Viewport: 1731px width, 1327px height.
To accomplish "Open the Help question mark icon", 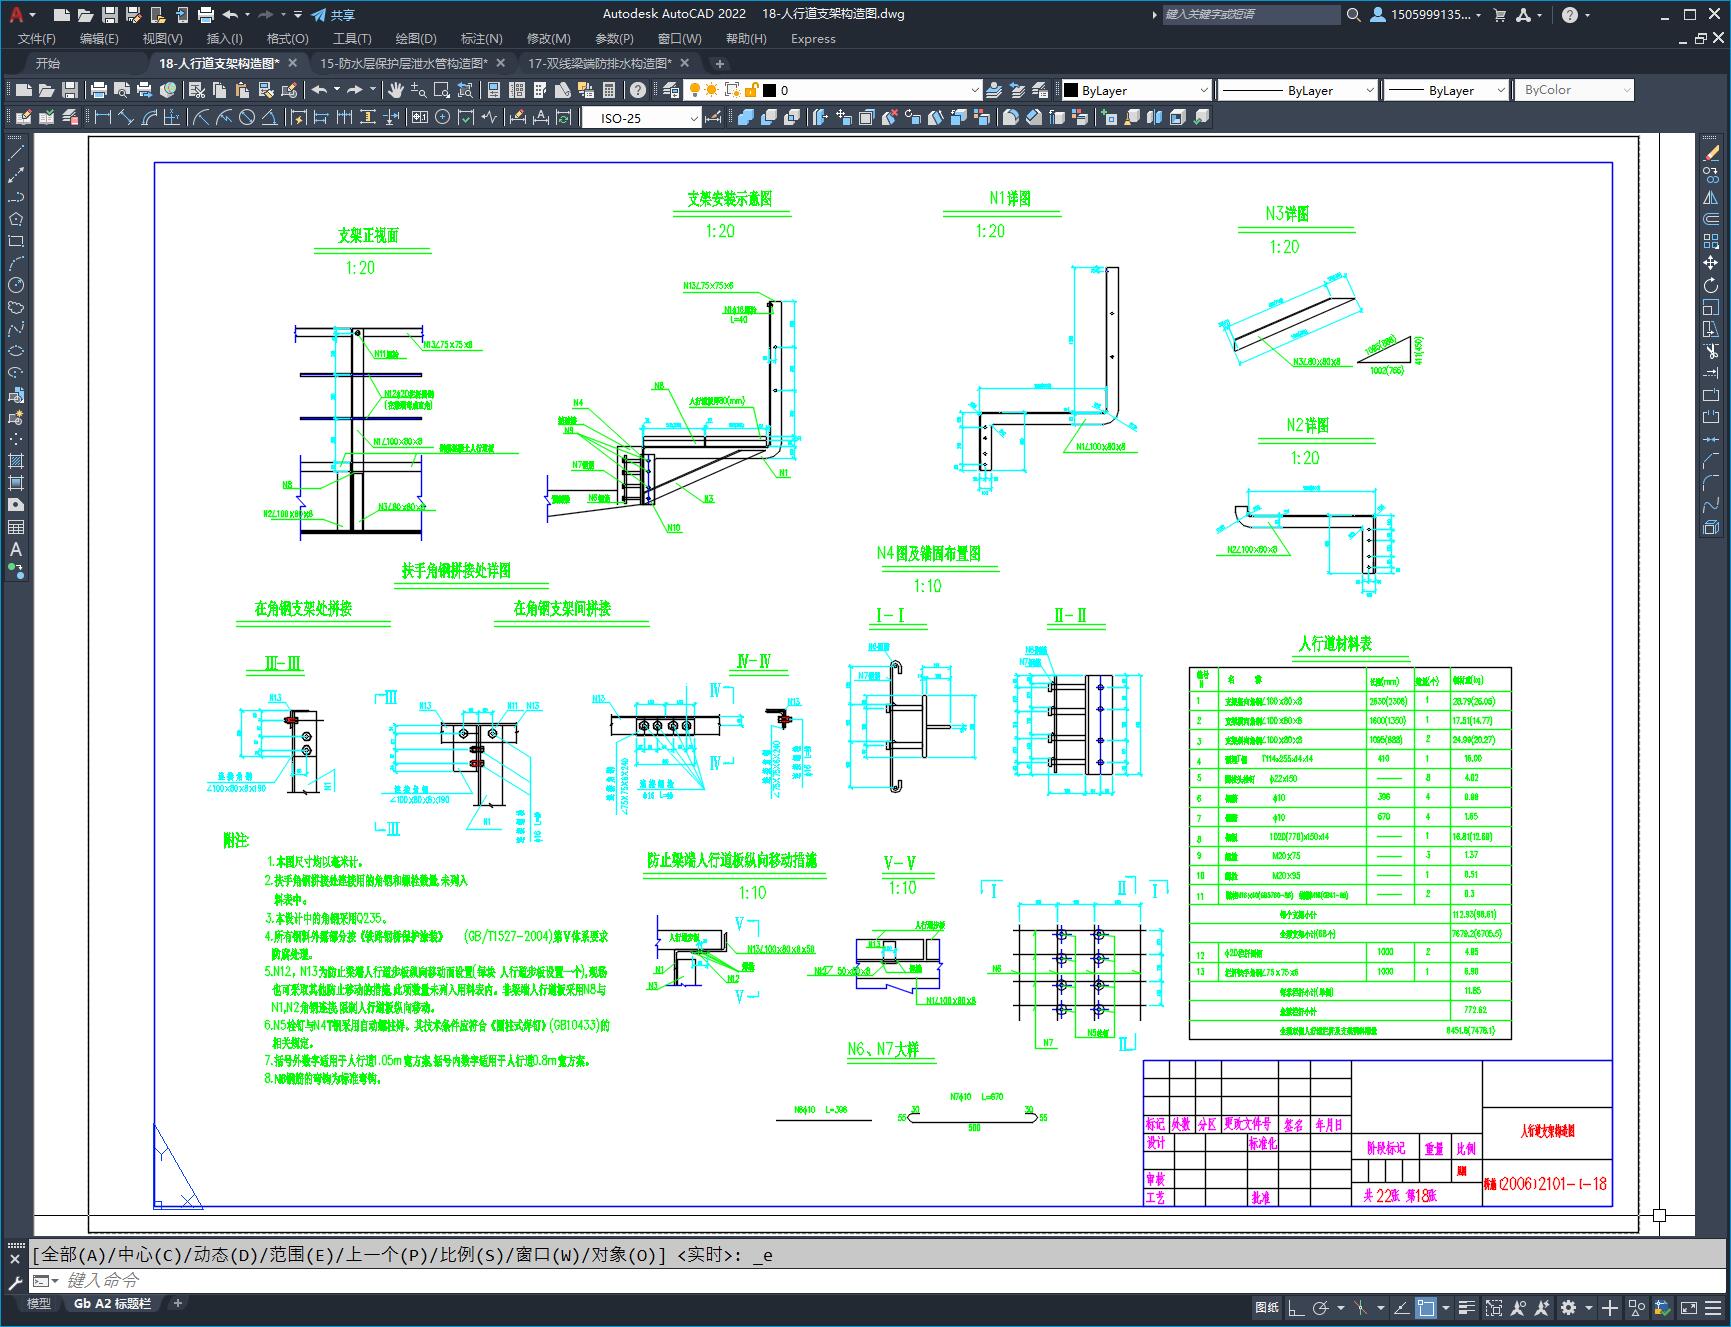I will tap(638, 90).
